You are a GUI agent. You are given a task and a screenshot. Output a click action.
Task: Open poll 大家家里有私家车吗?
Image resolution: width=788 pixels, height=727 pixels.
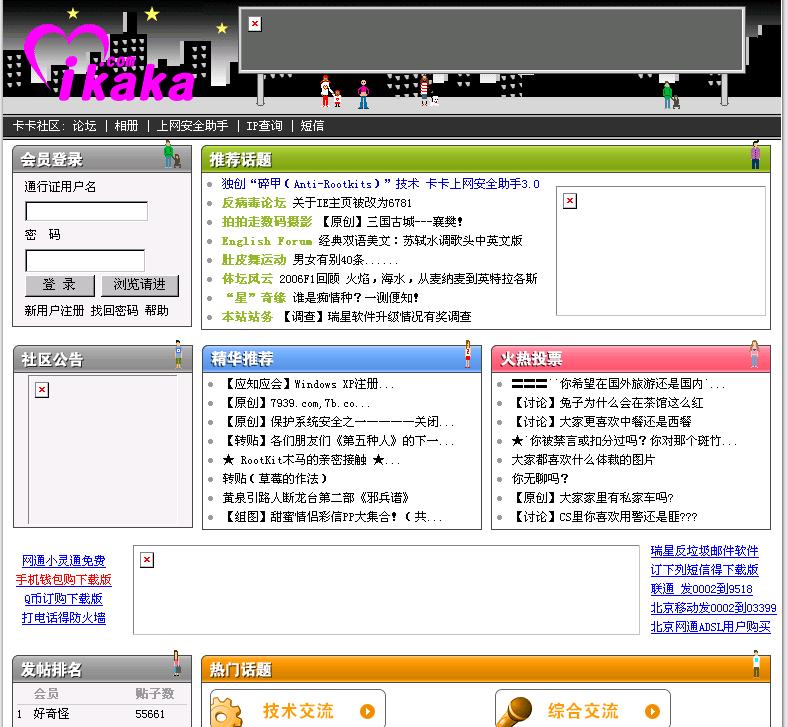tap(592, 498)
